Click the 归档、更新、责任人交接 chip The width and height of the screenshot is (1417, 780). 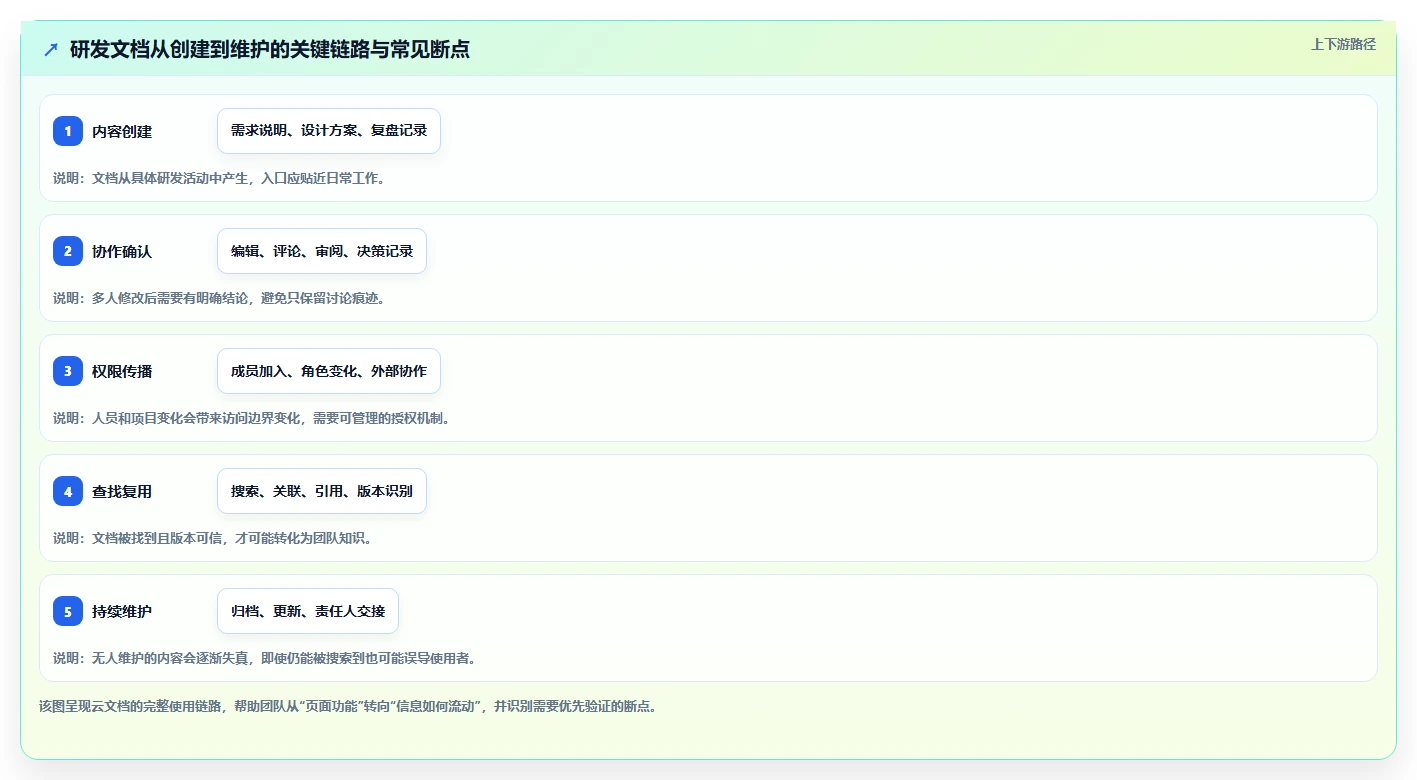pos(308,611)
